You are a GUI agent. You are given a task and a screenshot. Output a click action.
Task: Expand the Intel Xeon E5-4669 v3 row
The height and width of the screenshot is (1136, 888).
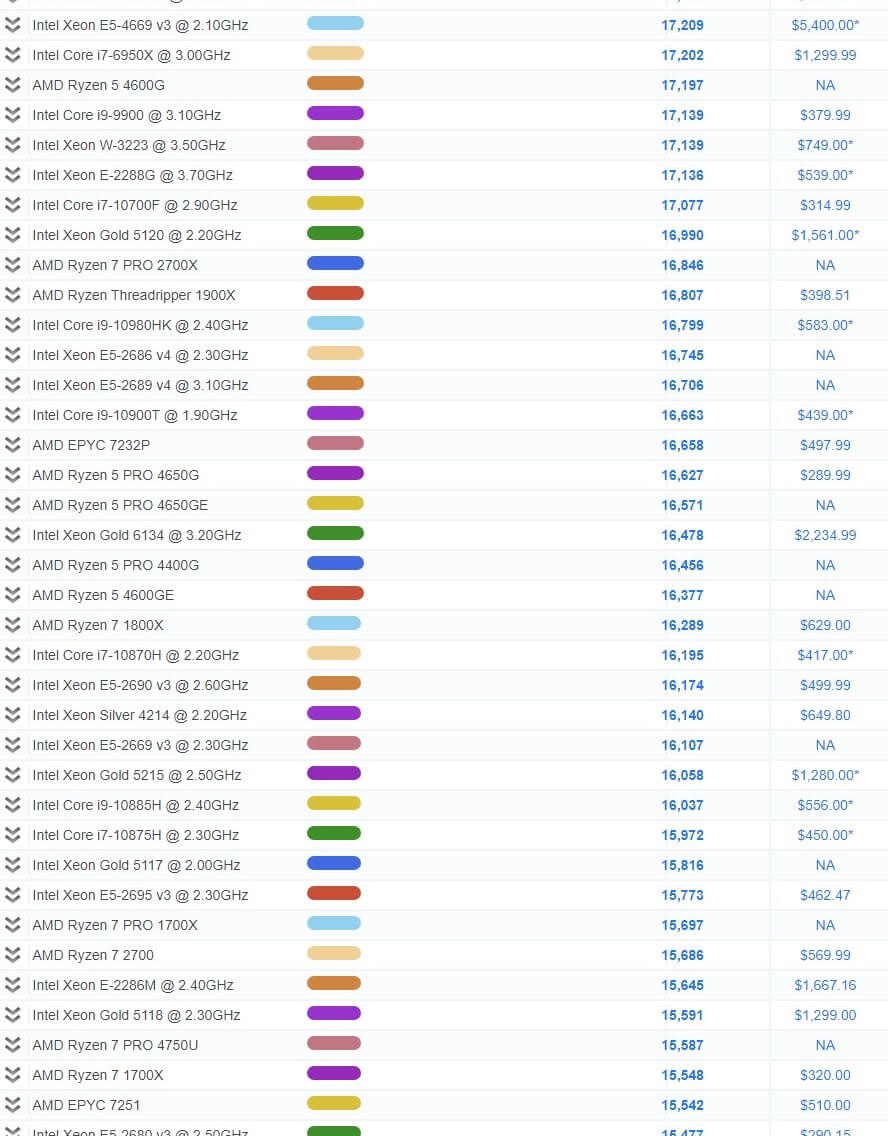[x=12, y=25]
